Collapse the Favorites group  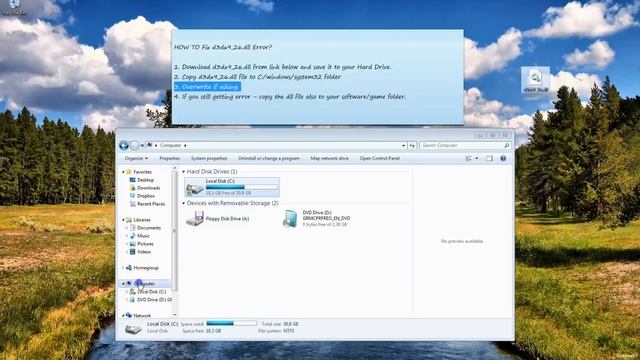coord(123,172)
